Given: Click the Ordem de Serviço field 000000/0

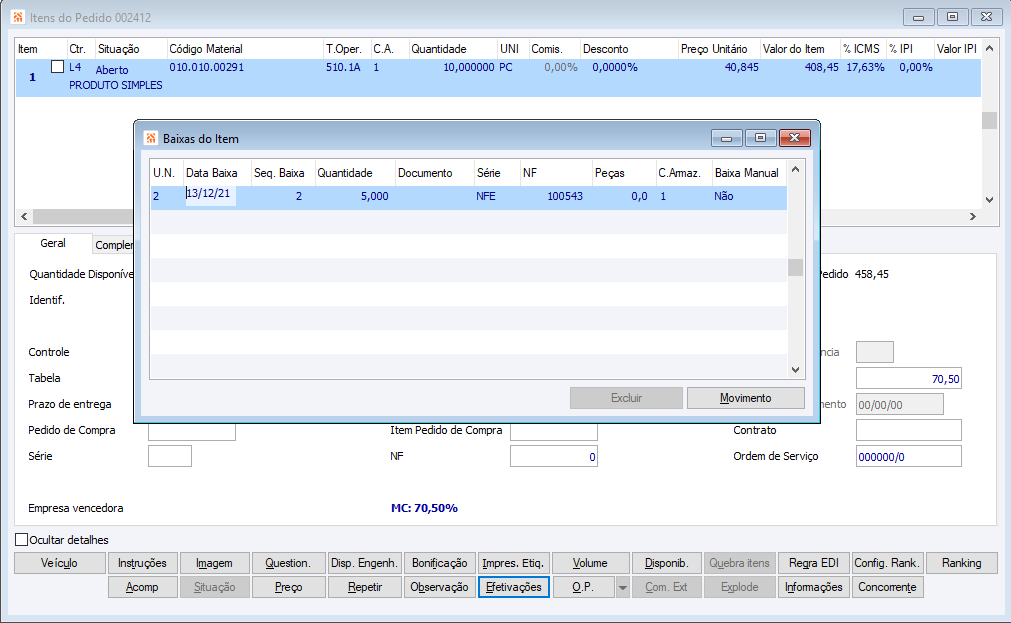Looking at the screenshot, I should coord(908,456).
